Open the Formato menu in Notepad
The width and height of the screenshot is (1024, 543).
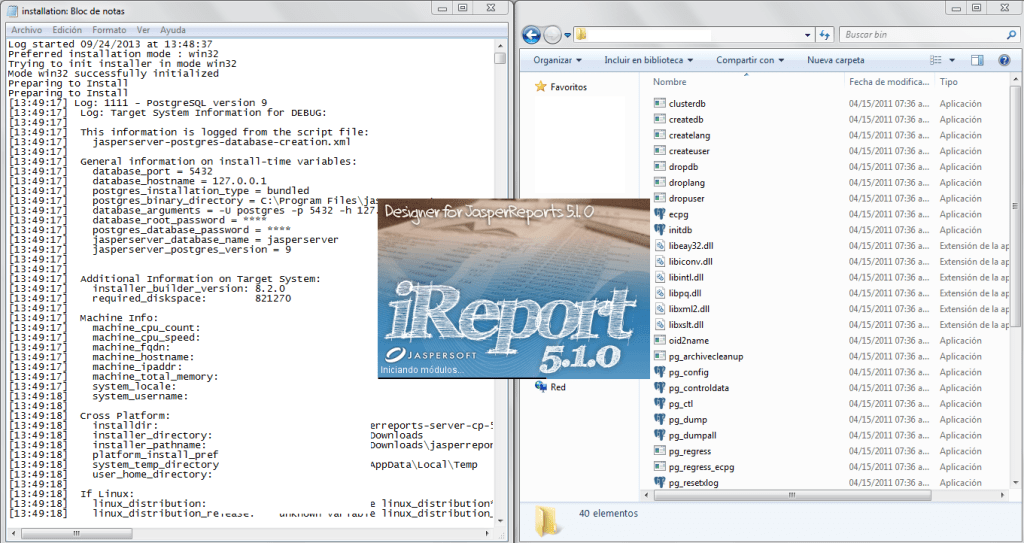(109, 31)
